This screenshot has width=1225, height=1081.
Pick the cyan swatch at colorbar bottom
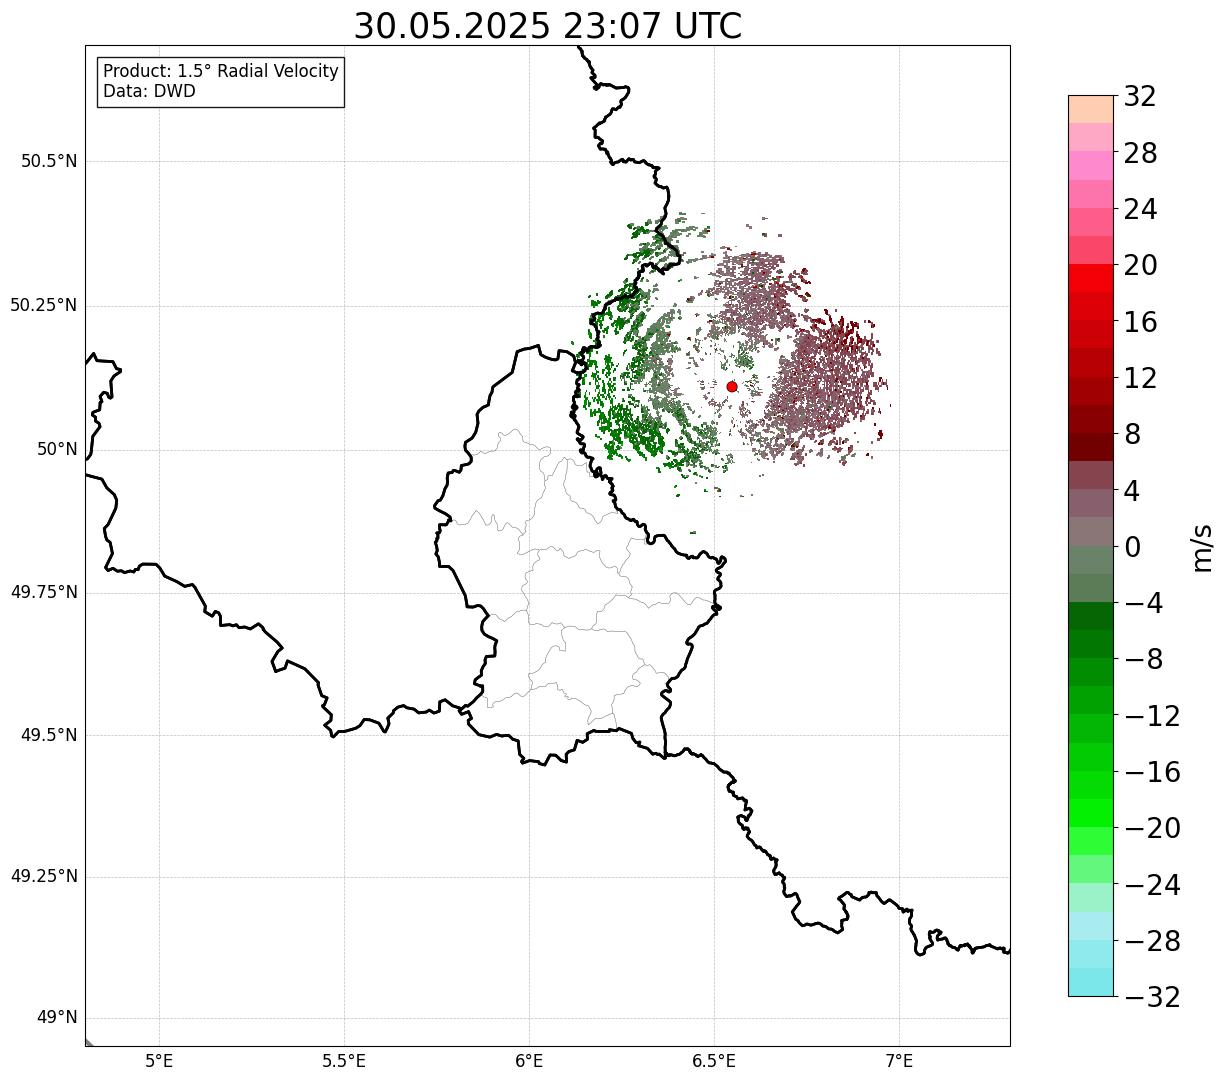click(1091, 982)
